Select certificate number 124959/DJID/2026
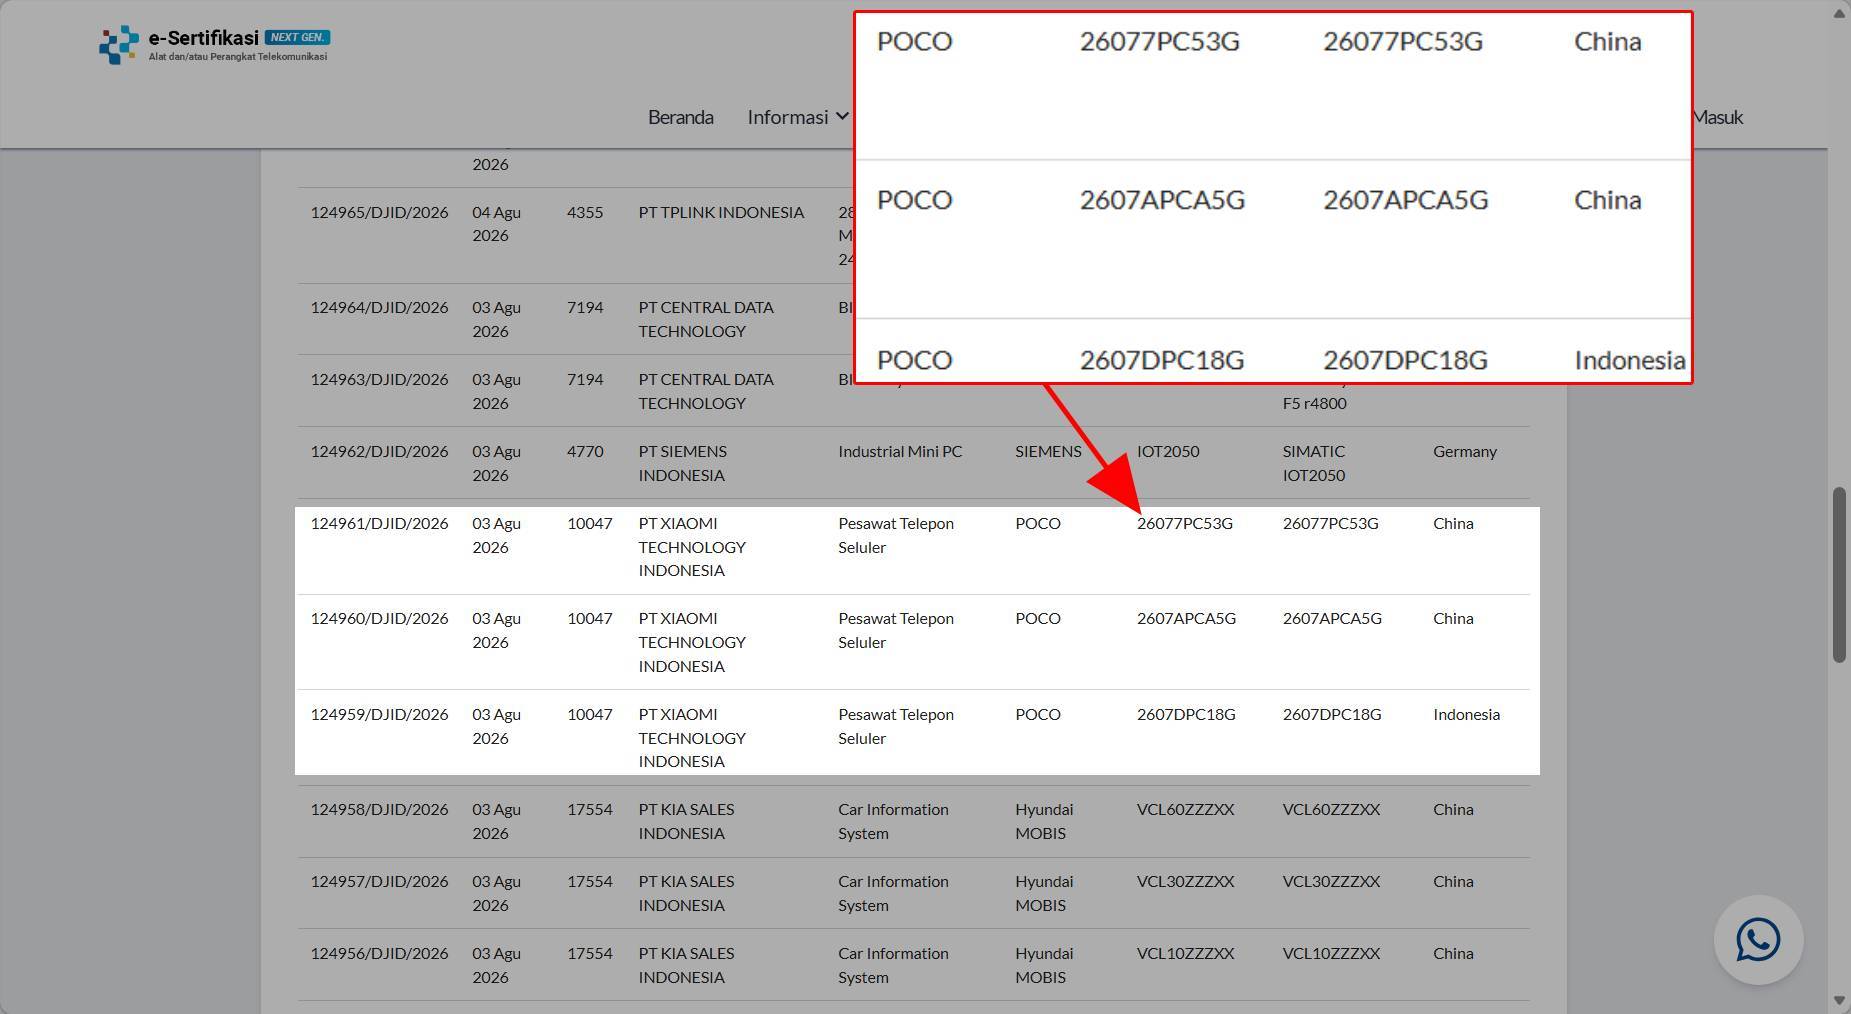 (x=379, y=714)
